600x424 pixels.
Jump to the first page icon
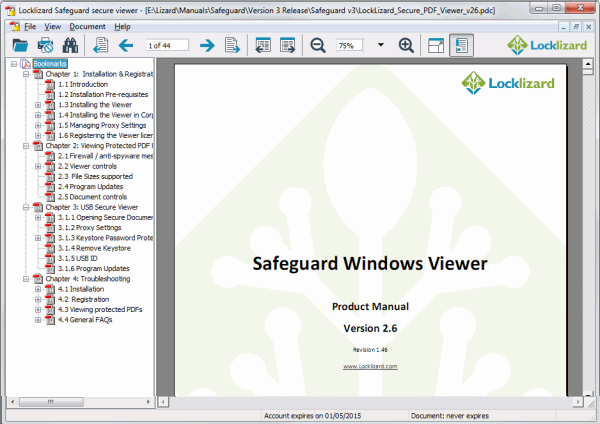click(x=100, y=45)
